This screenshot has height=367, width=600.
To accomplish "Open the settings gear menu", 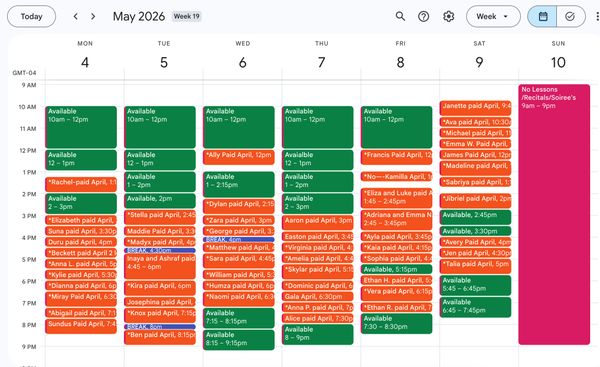I will (x=448, y=16).
